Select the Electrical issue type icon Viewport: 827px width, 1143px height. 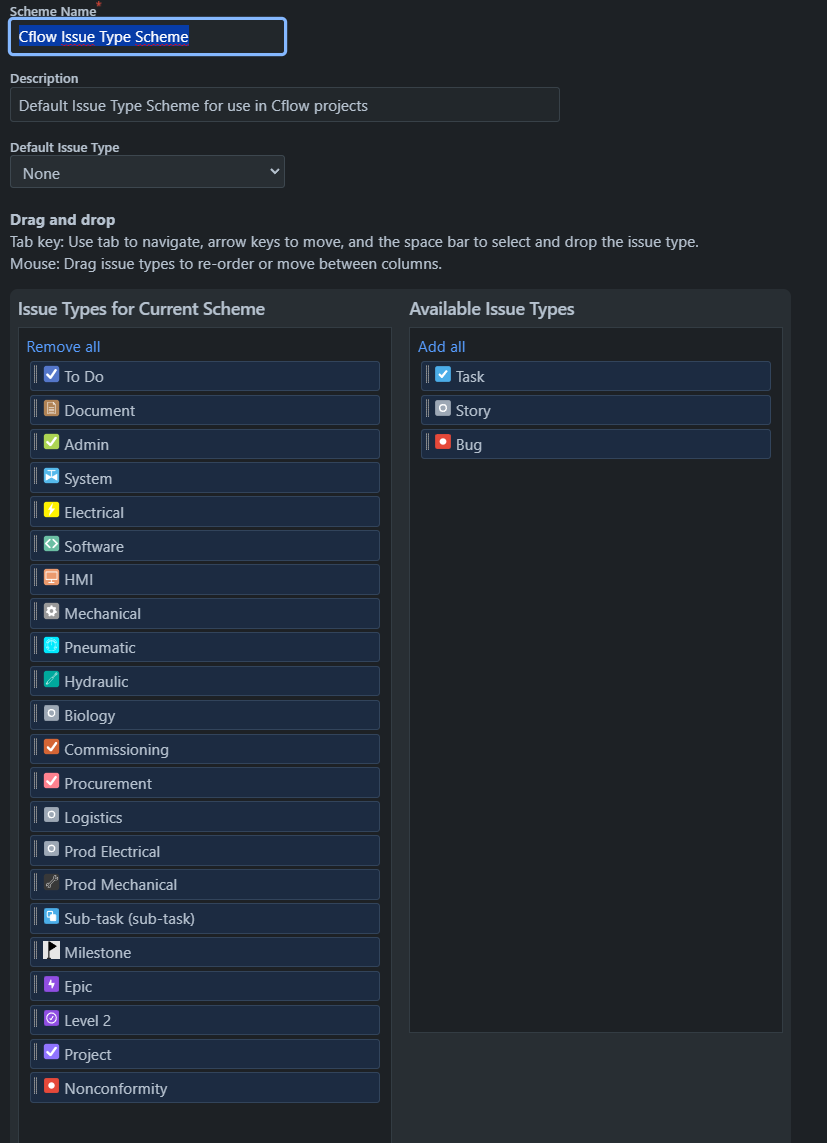click(x=50, y=511)
